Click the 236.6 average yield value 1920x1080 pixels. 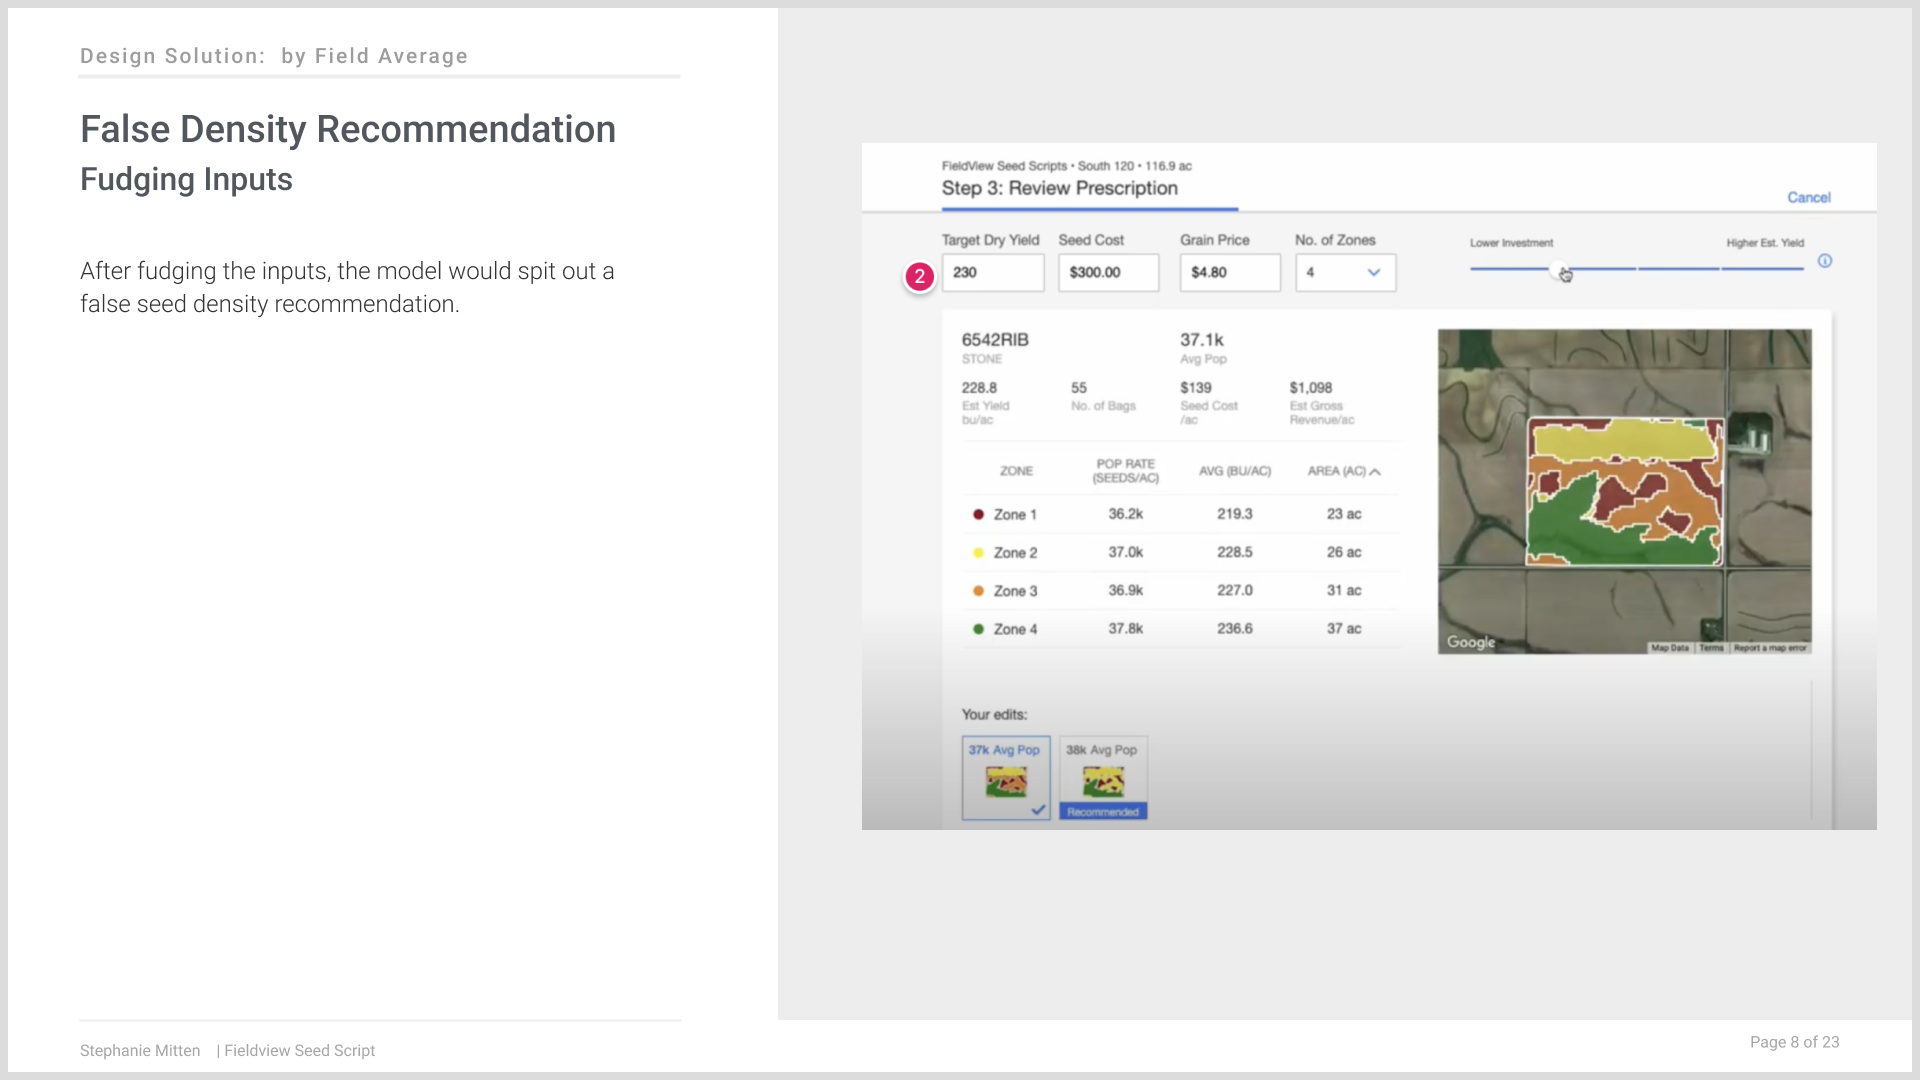[x=1235, y=629]
